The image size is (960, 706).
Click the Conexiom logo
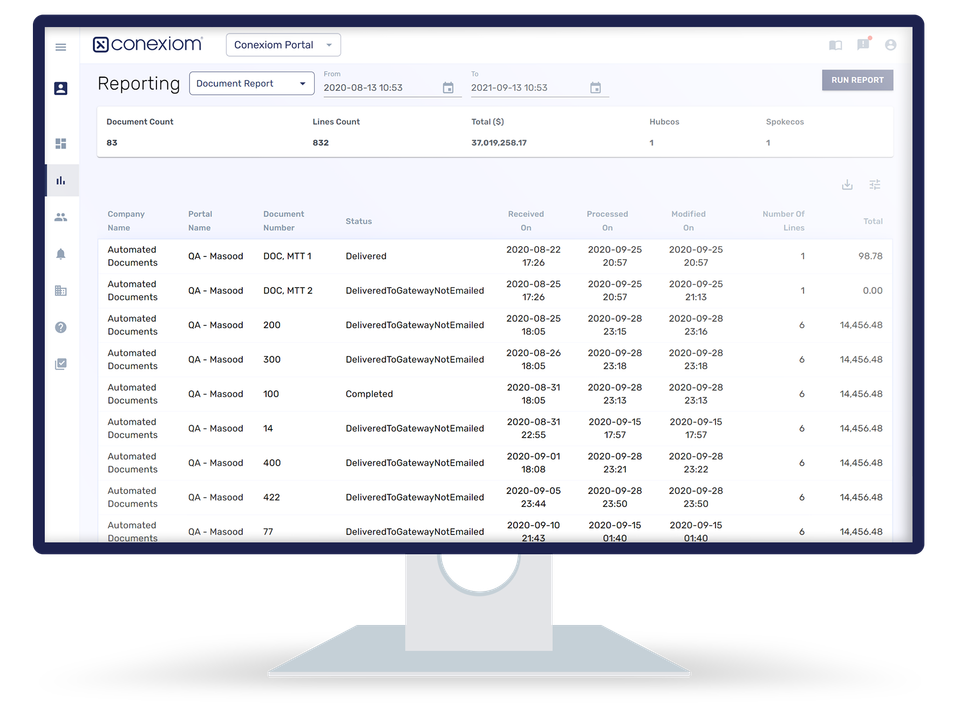pyautogui.click(x=148, y=44)
